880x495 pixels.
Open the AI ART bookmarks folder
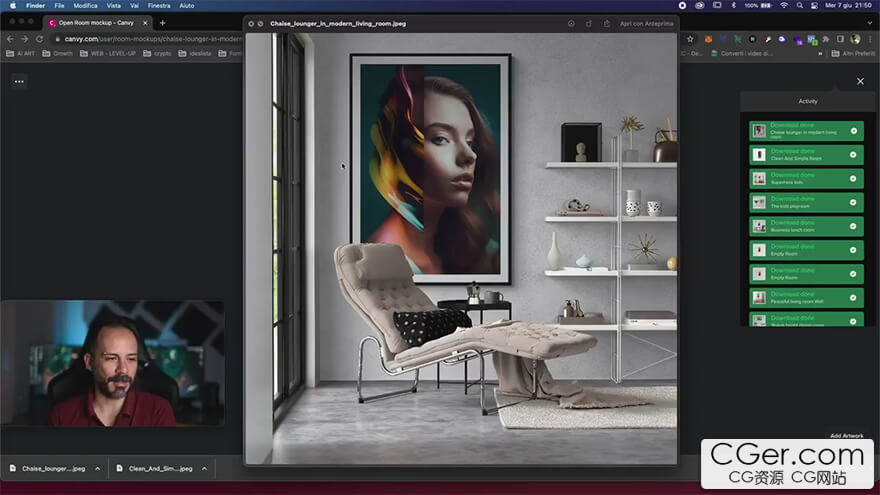21,53
